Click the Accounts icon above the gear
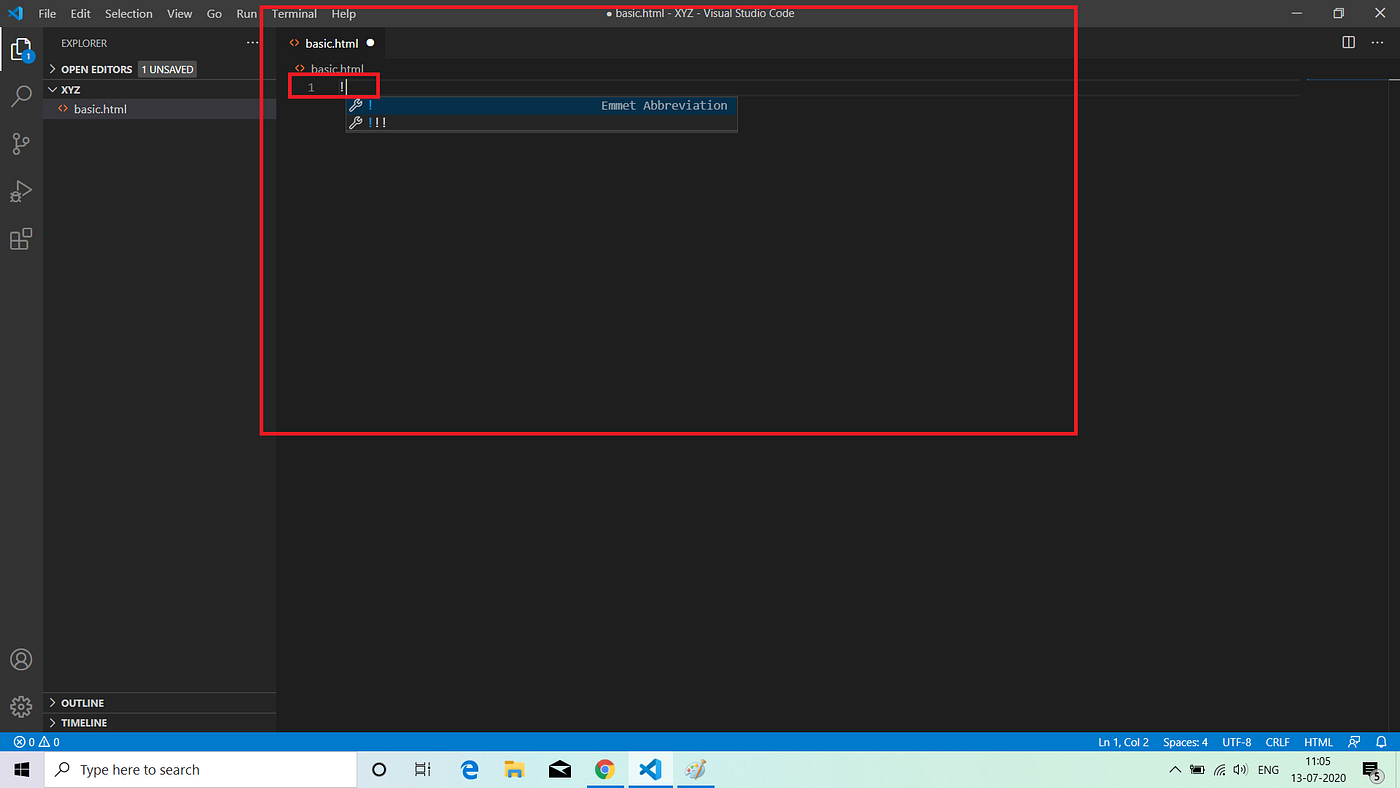 (x=22, y=659)
